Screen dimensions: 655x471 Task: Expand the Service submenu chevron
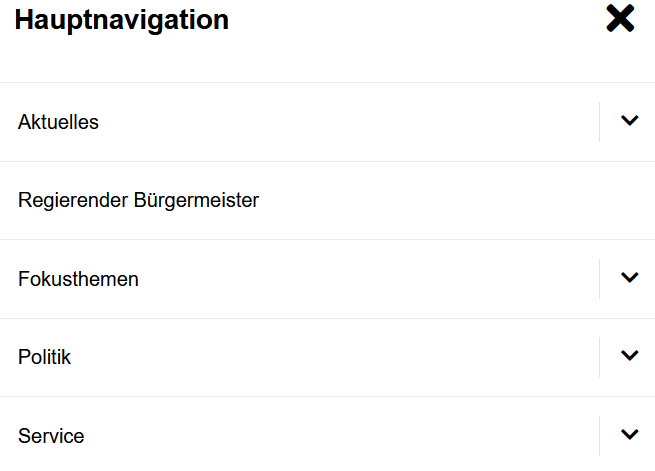[629, 434]
